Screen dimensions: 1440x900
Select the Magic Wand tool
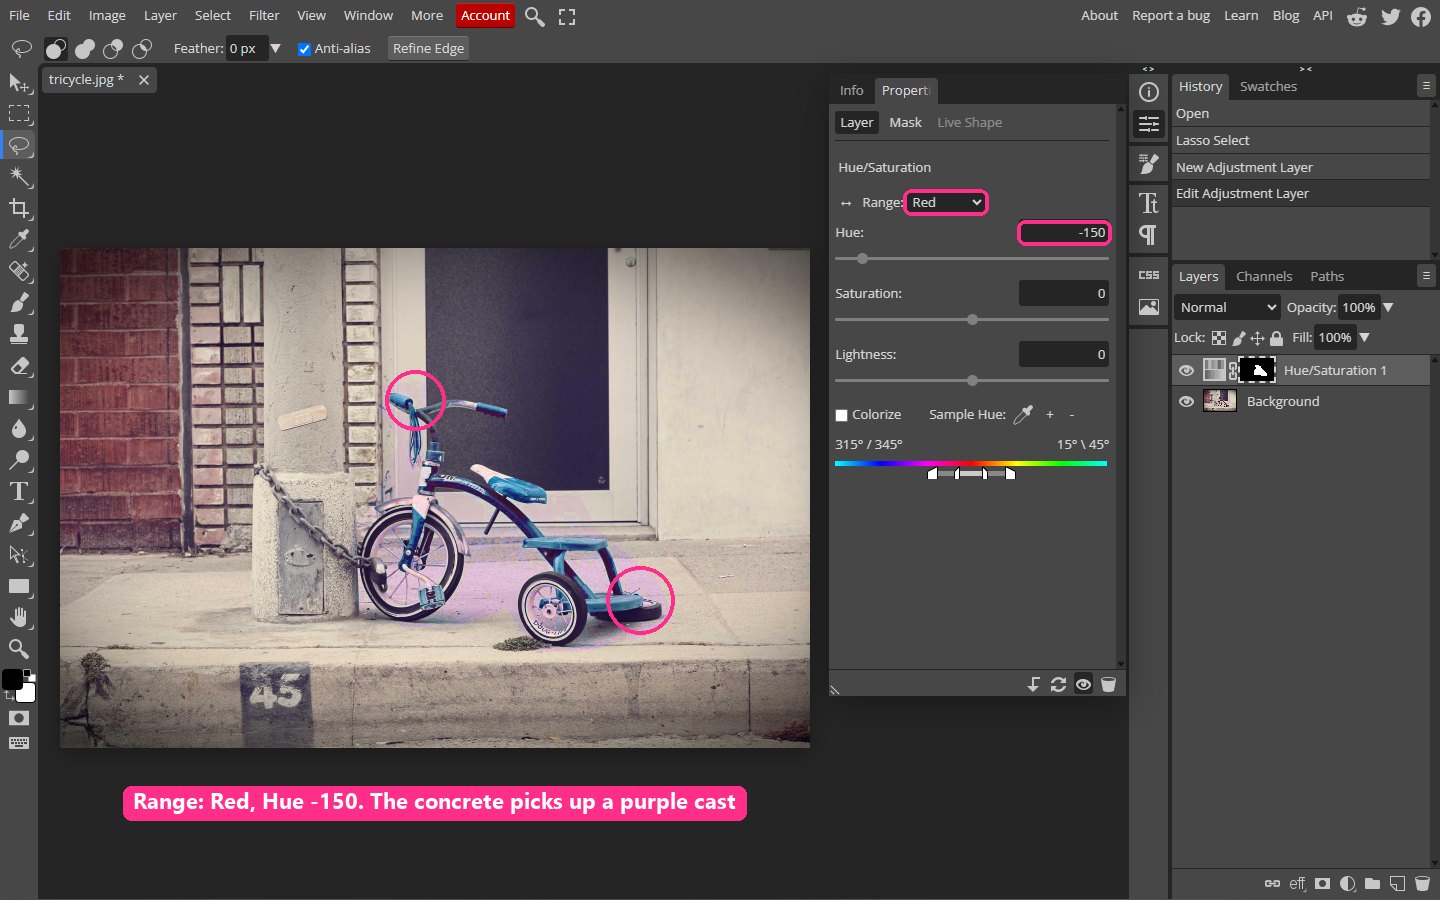[x=19, y=176]
